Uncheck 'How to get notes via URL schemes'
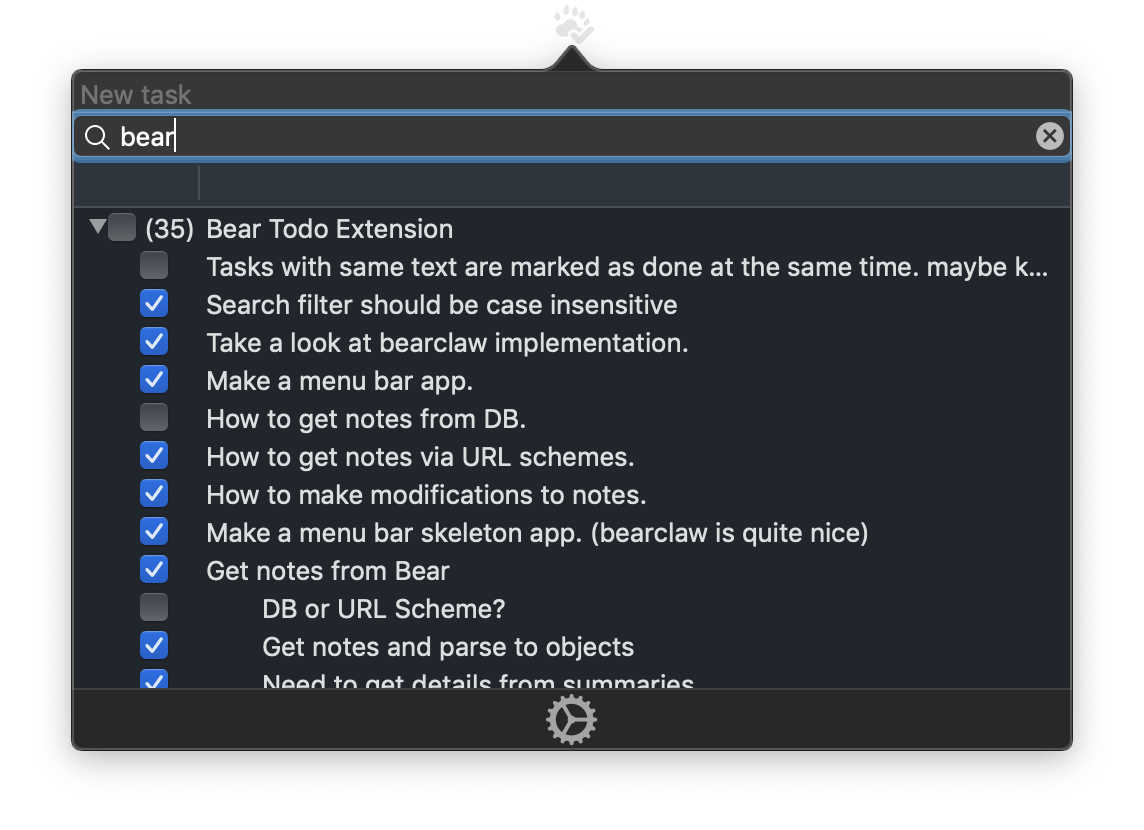 (154, 455)
